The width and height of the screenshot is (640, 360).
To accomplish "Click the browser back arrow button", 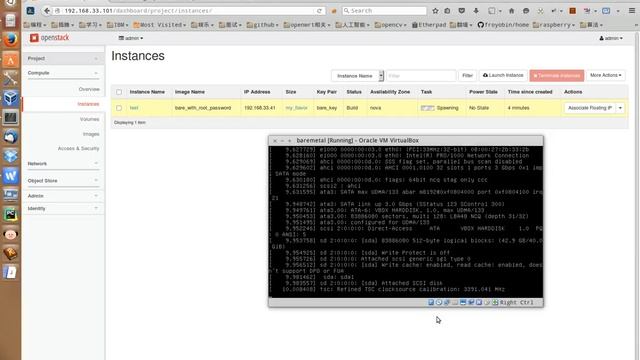I will click(47, 11).
